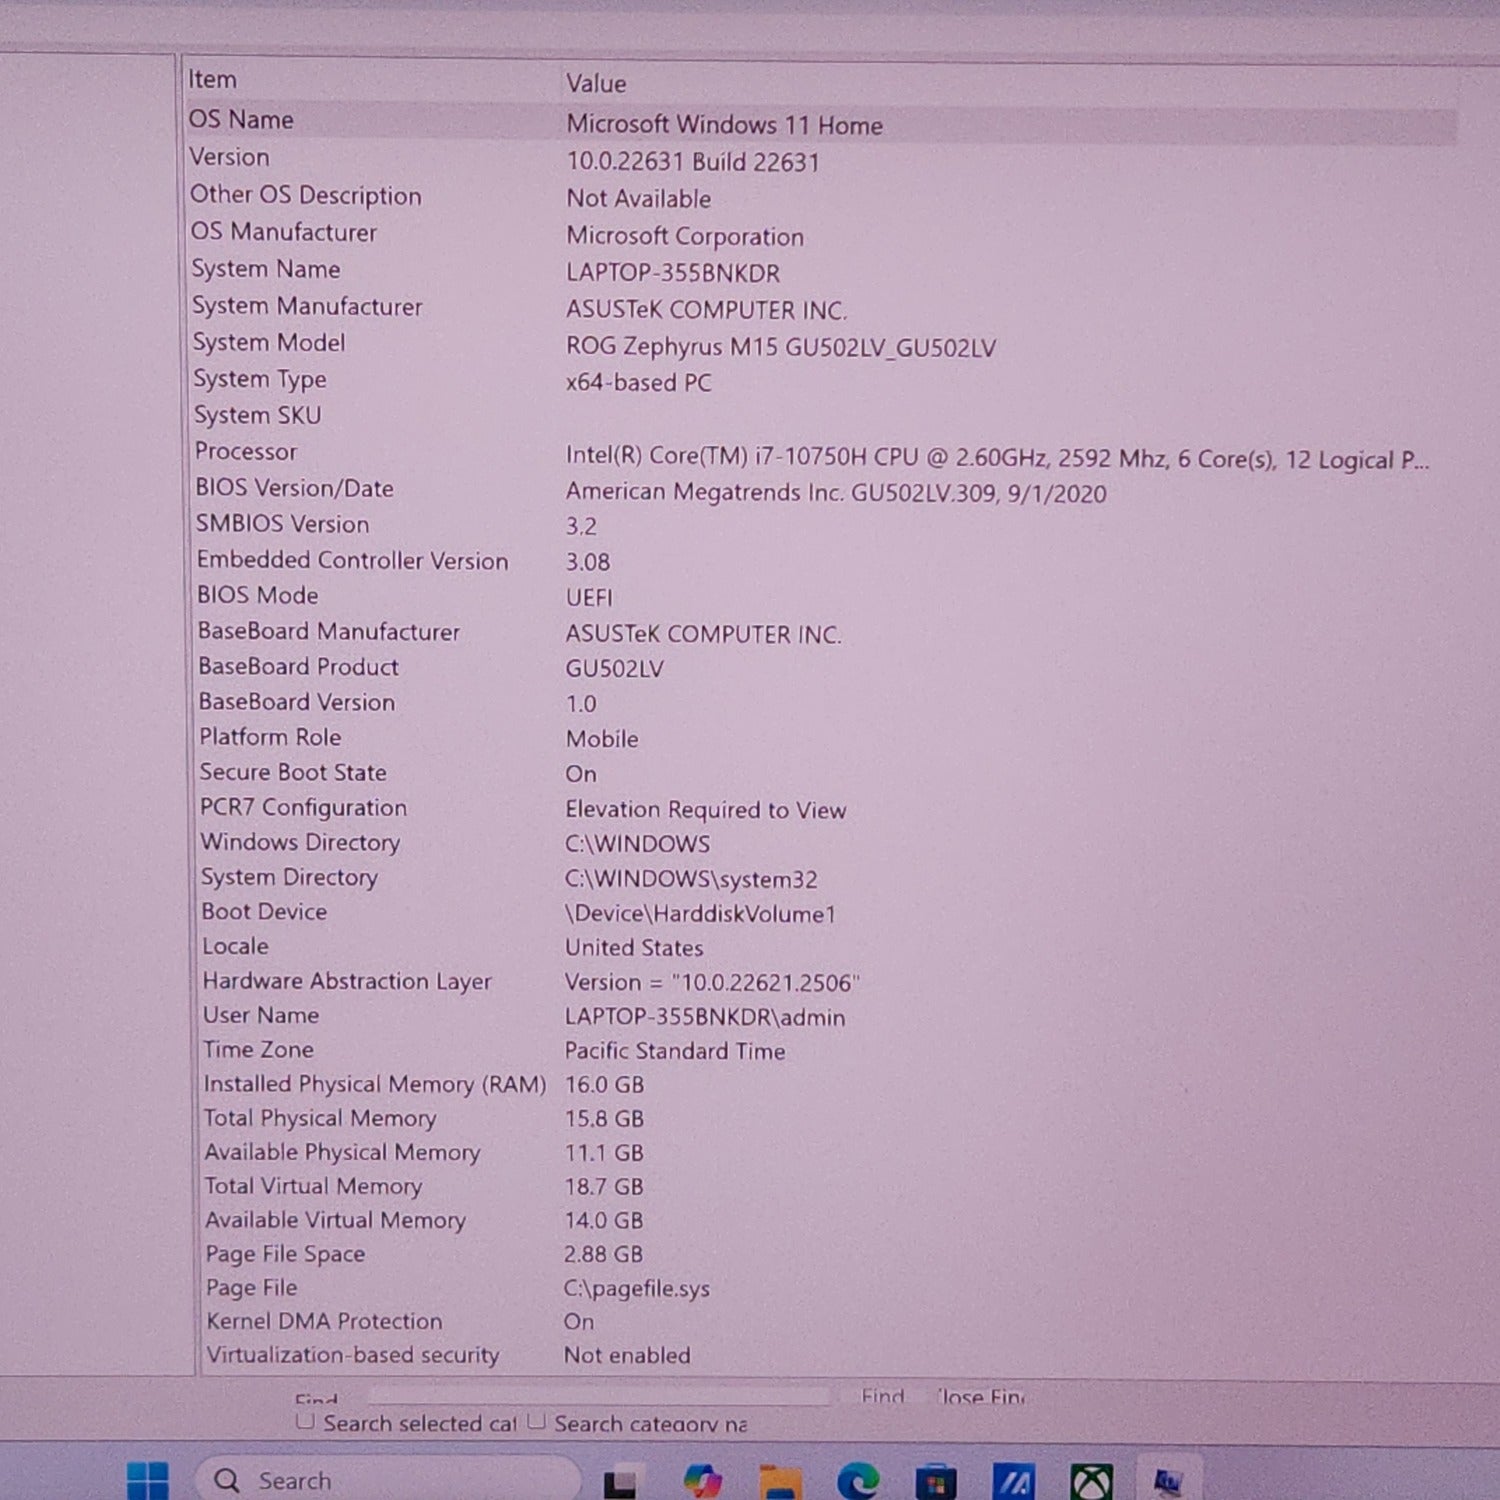Click the System Information taskbar icon

coord(1168,1481)
